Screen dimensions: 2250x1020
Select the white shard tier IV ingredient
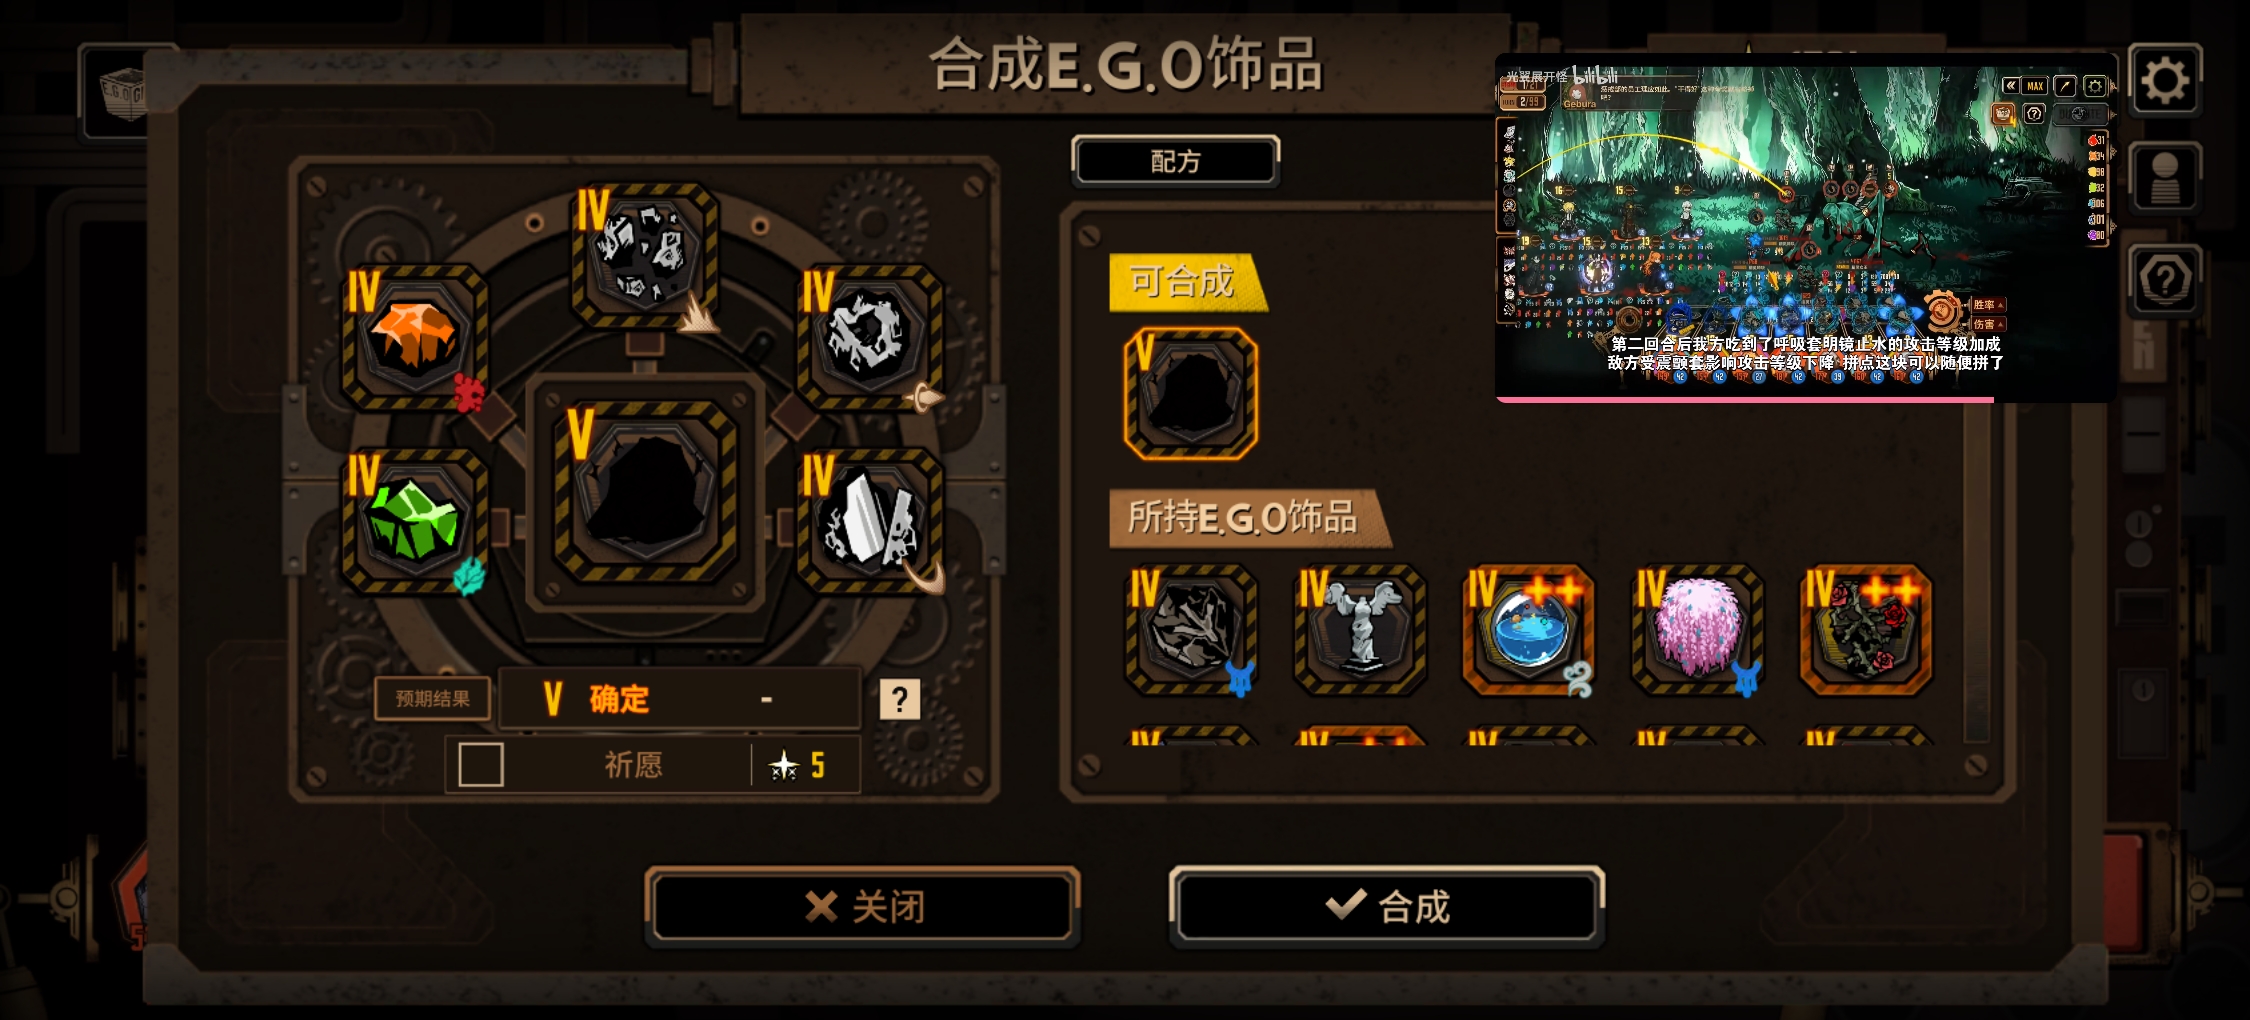click(x=869, y=521)
